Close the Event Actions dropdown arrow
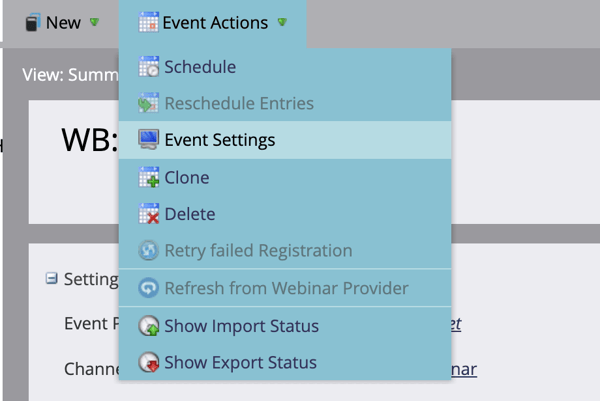The height and width of the screenshot is (401, 600). coord(282,22)
